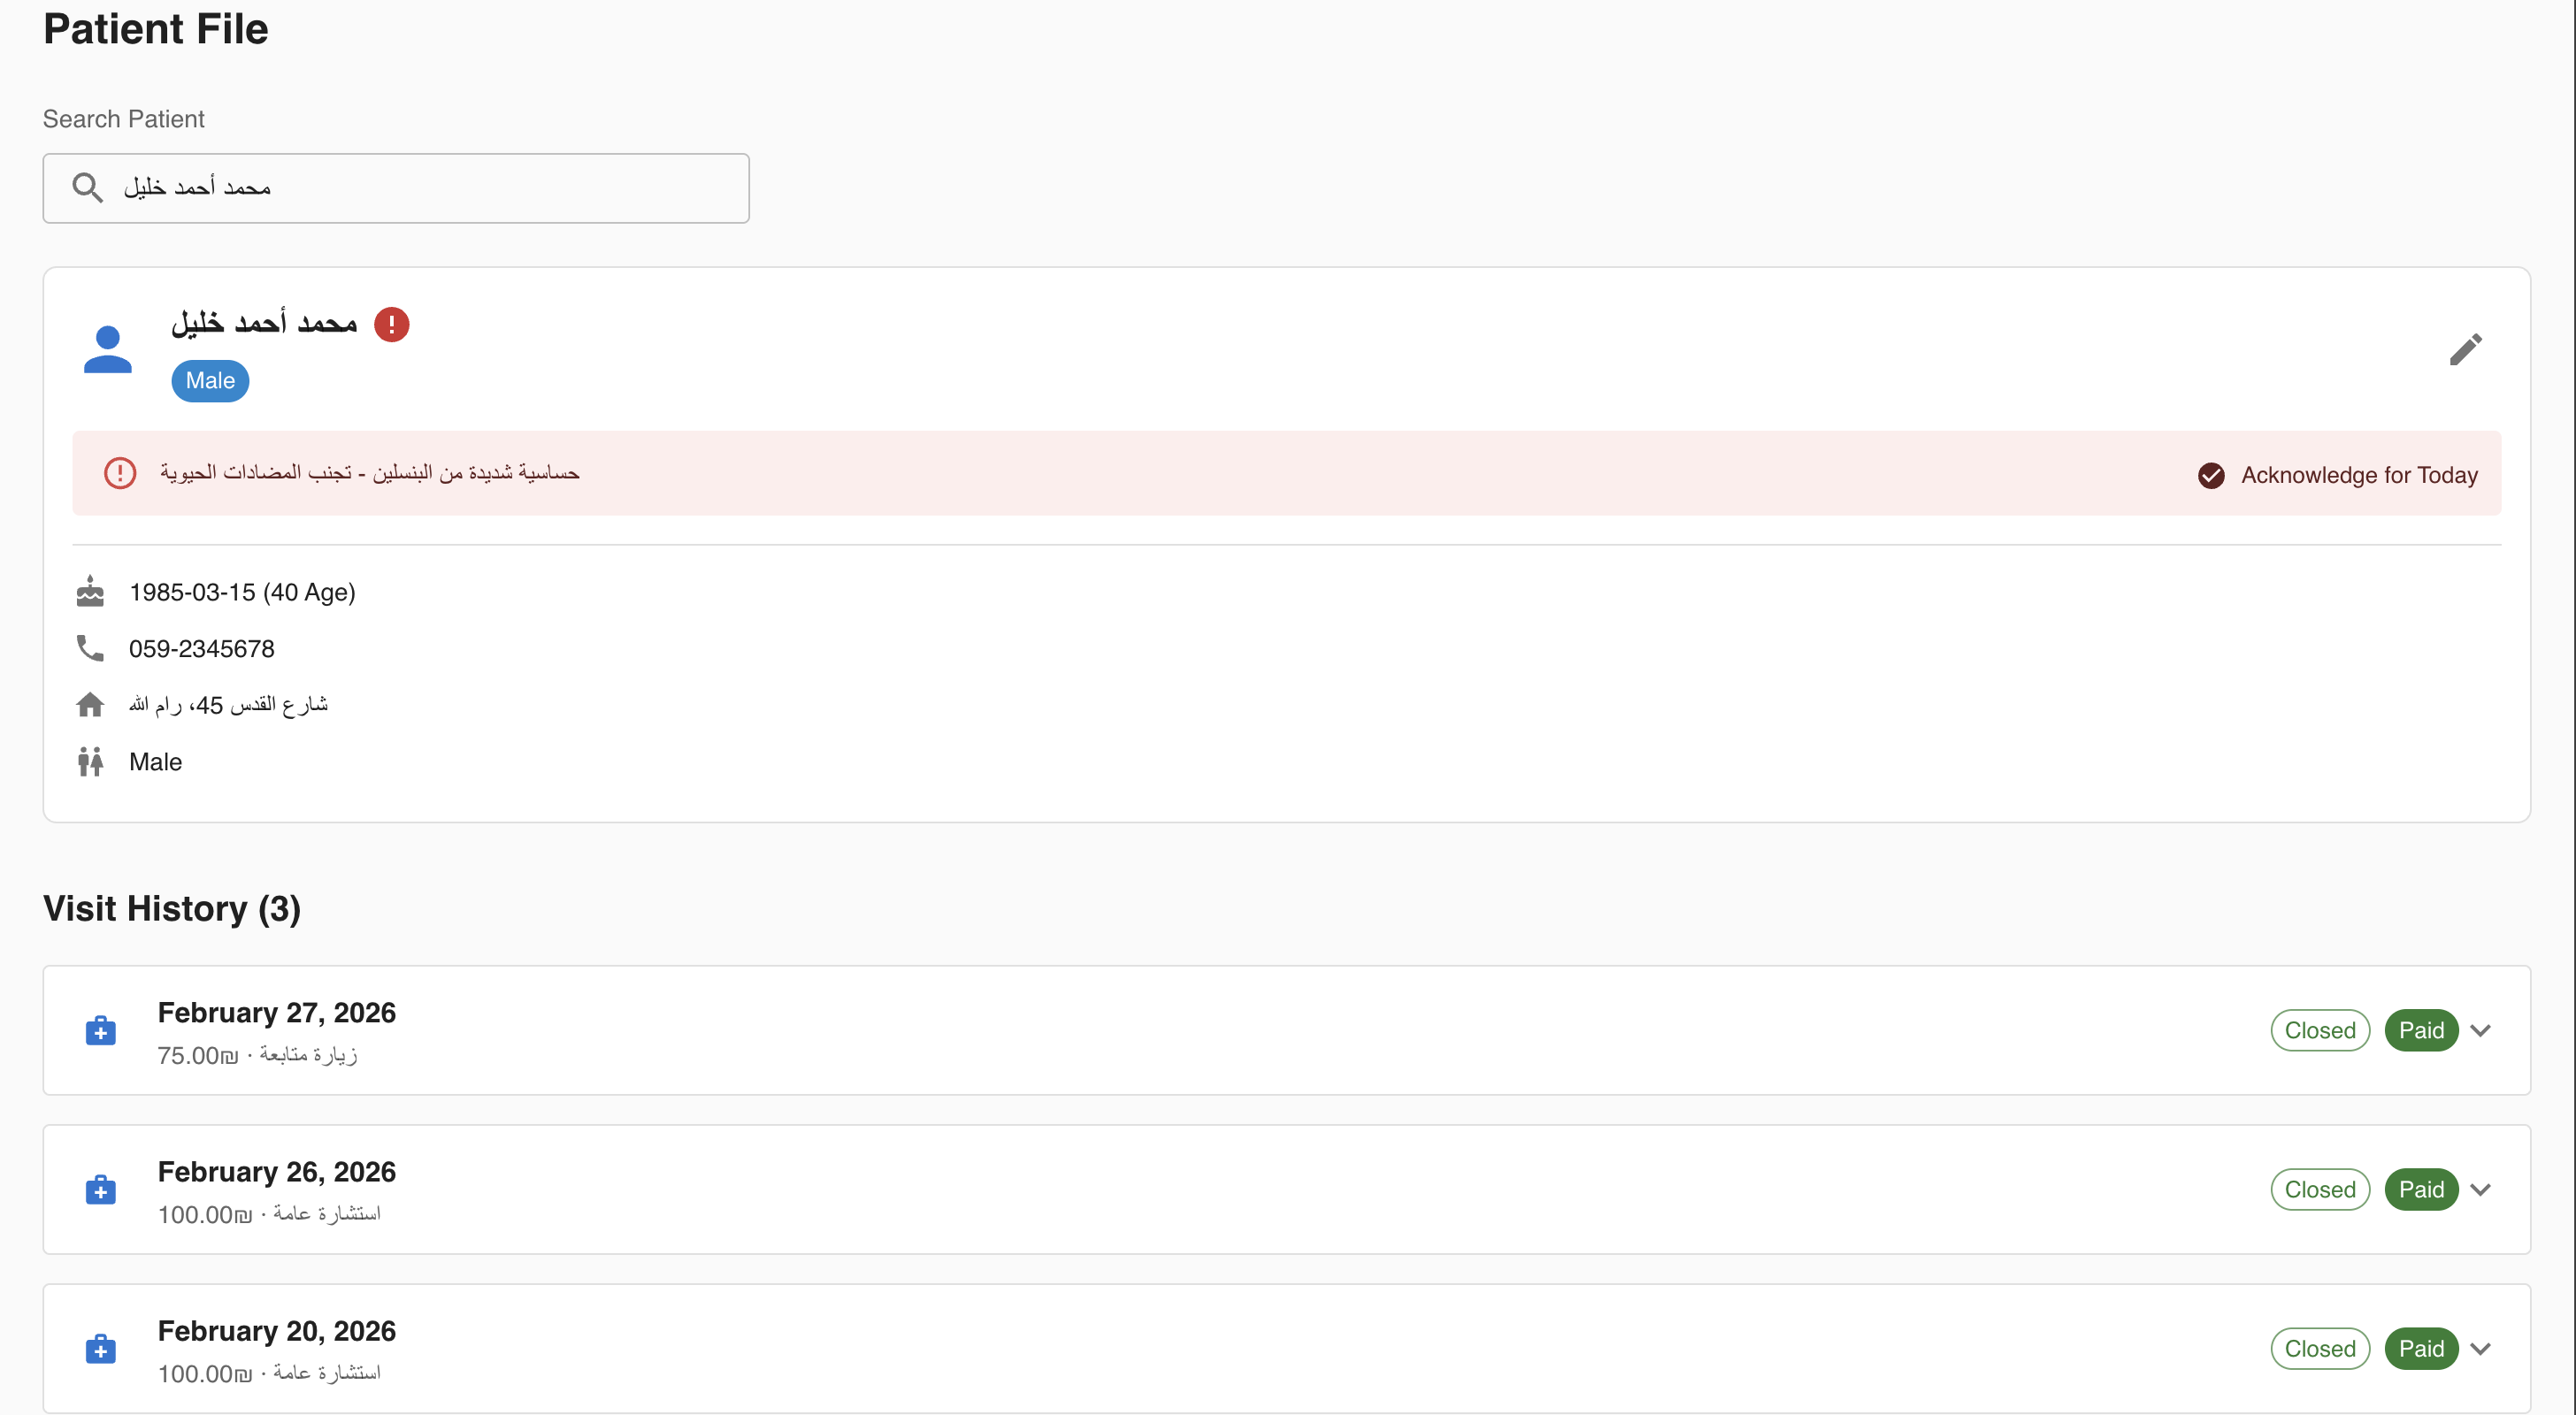Viewport: 2576px width, 1415px height.
Task: Click the blue Male chip under patient name
Action: point(210,381)
